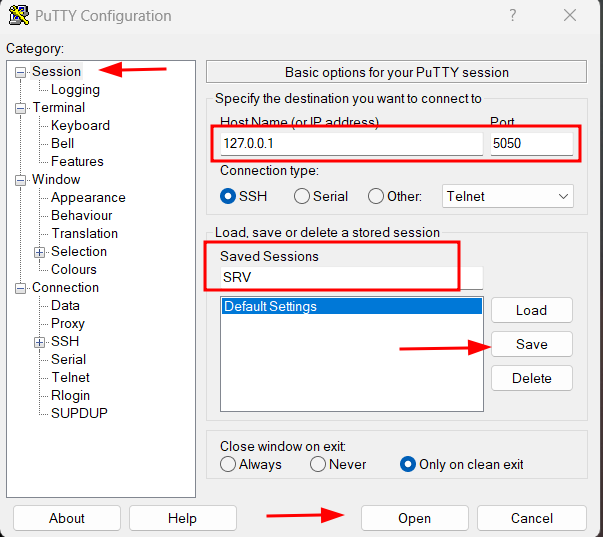Open Data settings category

[x=65, y=305]
